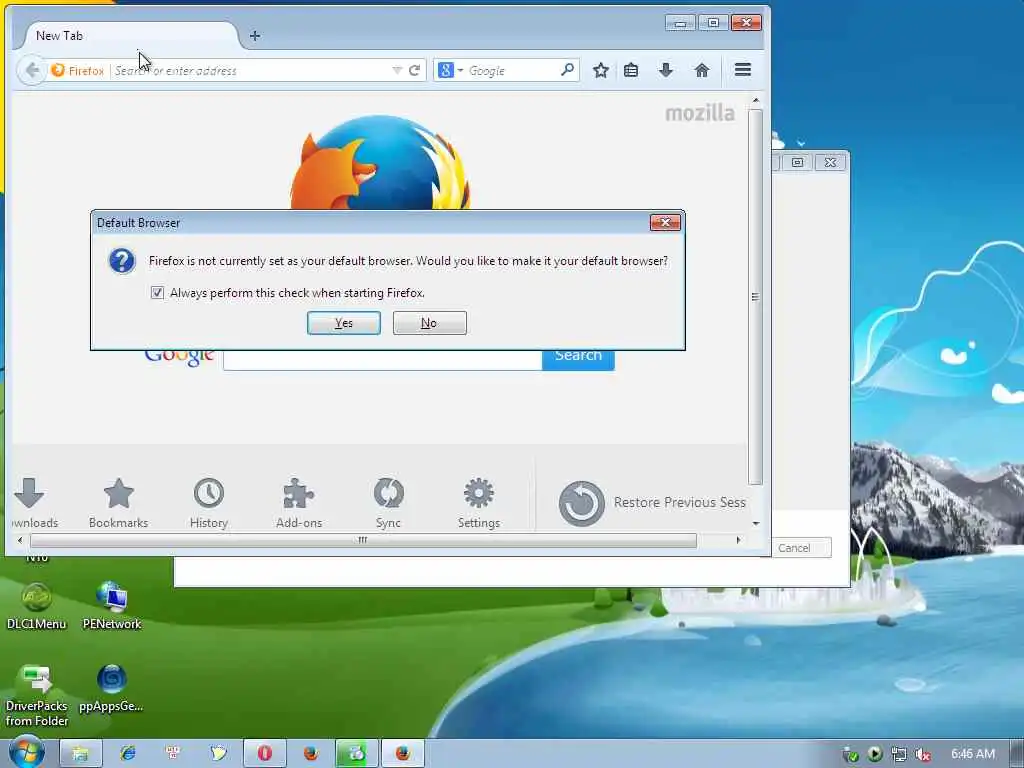The image size is (1024, 768).
Task: Close the Default Browser dialog
Action: (665, 223)
